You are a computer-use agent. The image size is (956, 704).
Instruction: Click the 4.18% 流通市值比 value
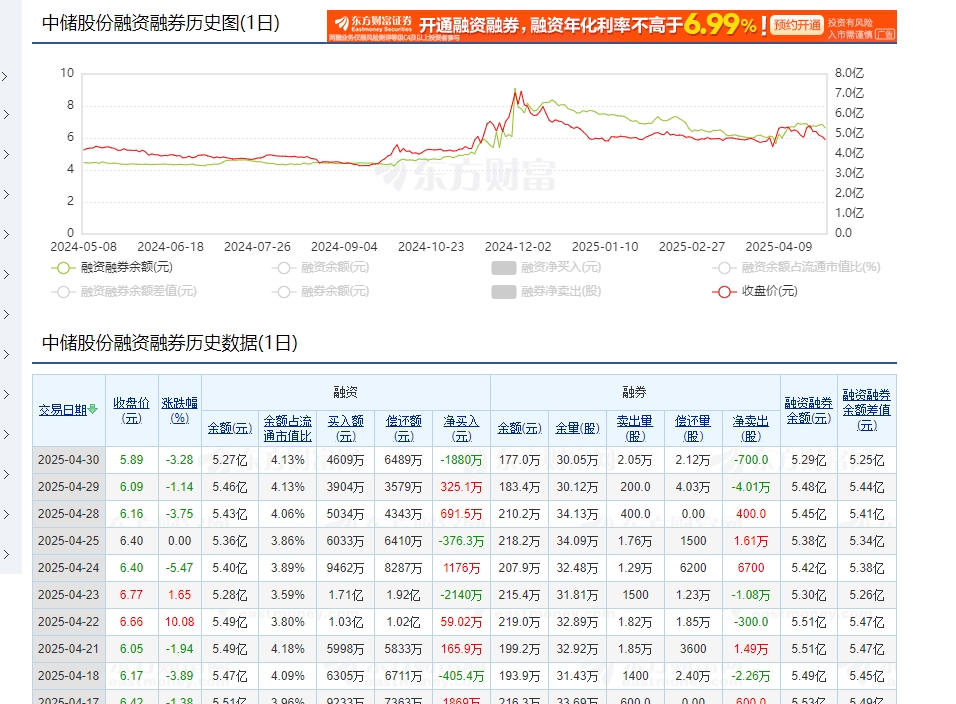click(x=287, y=649)
